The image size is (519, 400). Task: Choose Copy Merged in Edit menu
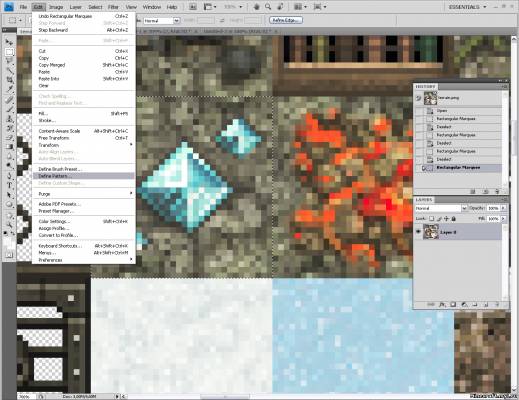coord(84,65)
